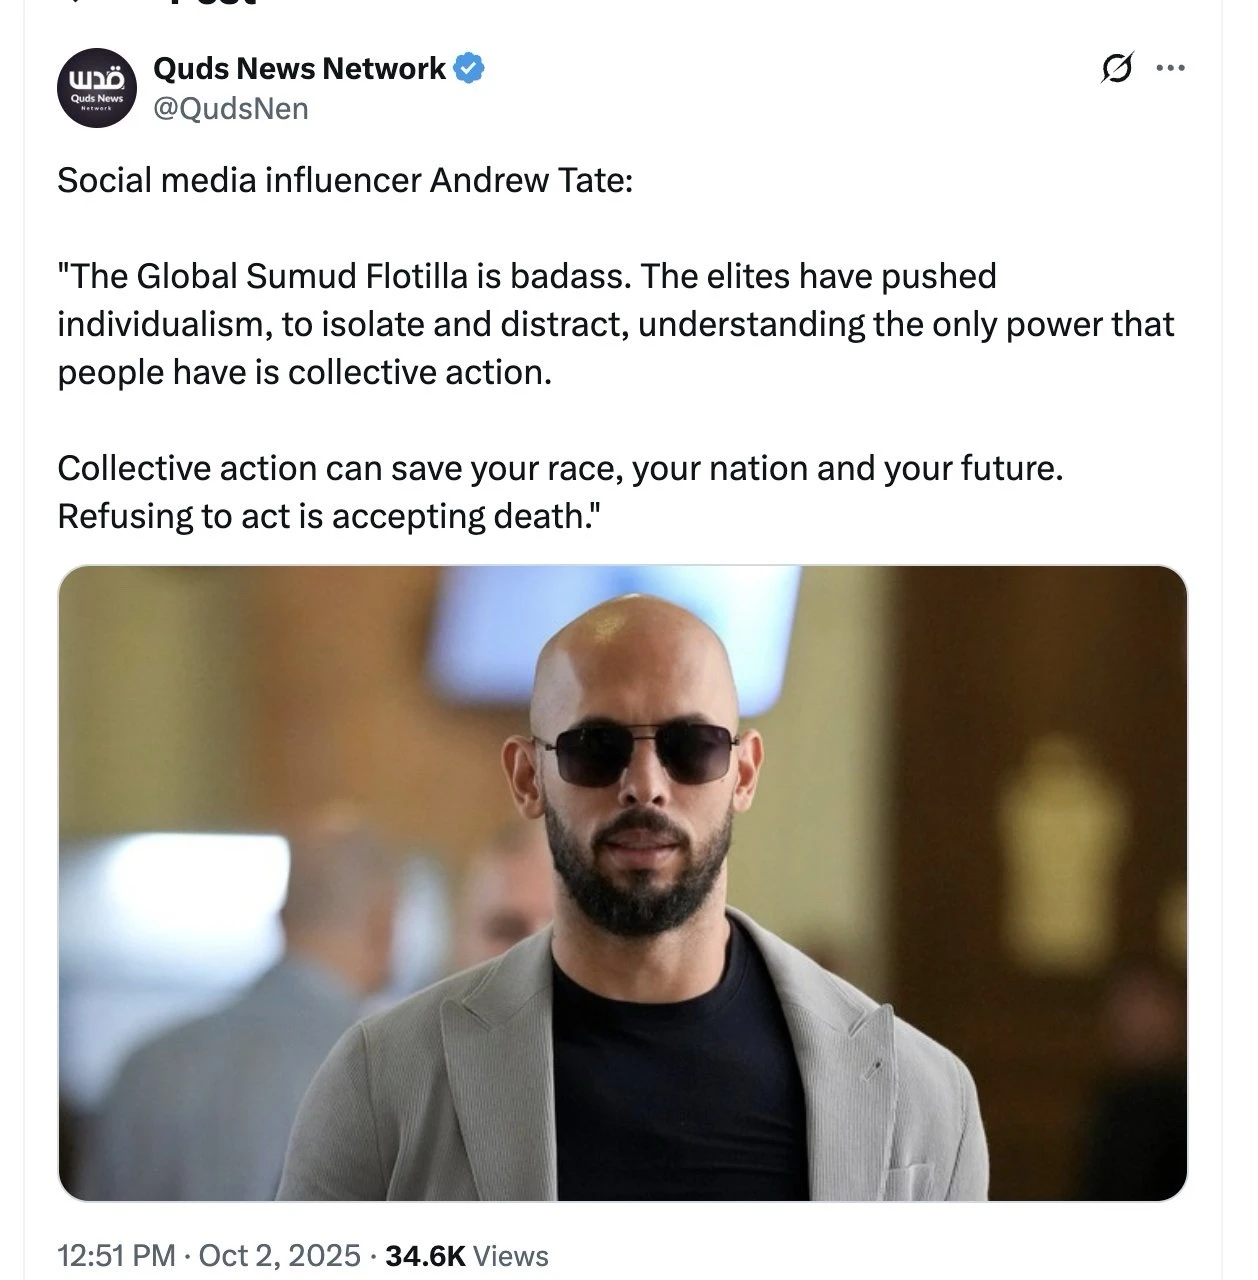Viewport: 1258px width, 1280px height.
Task: Click the "individualism, to isolate and distract" line
Action: point(342,324)
